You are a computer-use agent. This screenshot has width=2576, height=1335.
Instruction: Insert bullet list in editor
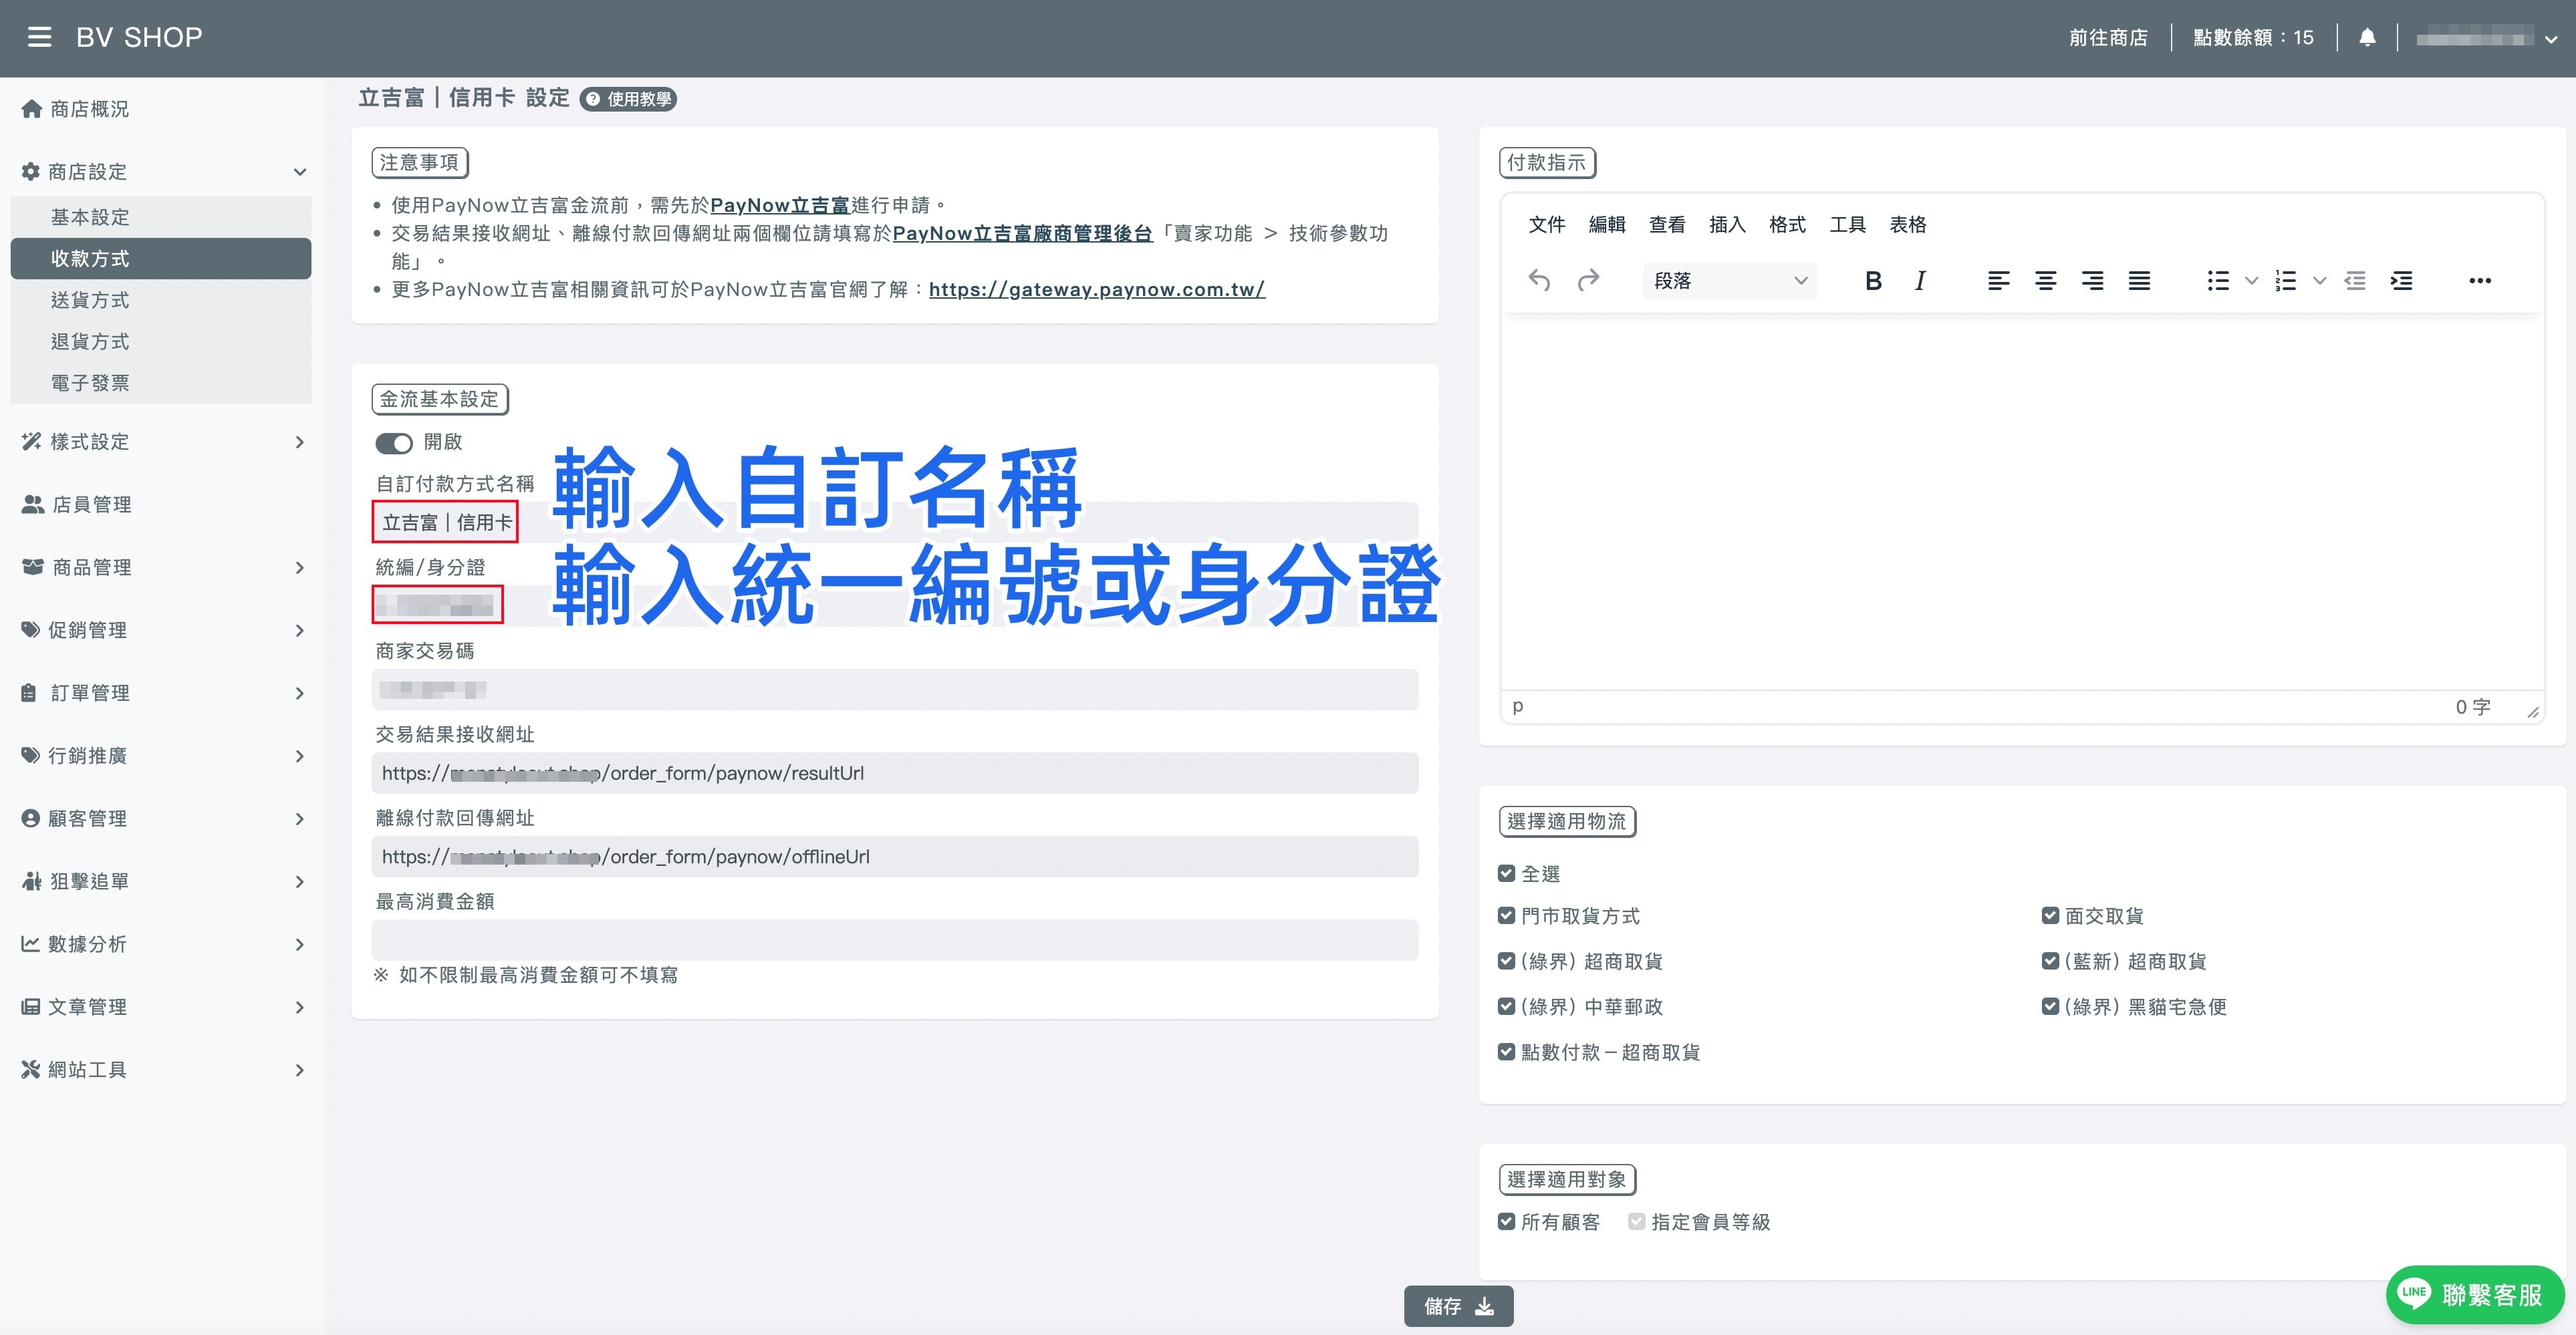tap(2218, 281)
